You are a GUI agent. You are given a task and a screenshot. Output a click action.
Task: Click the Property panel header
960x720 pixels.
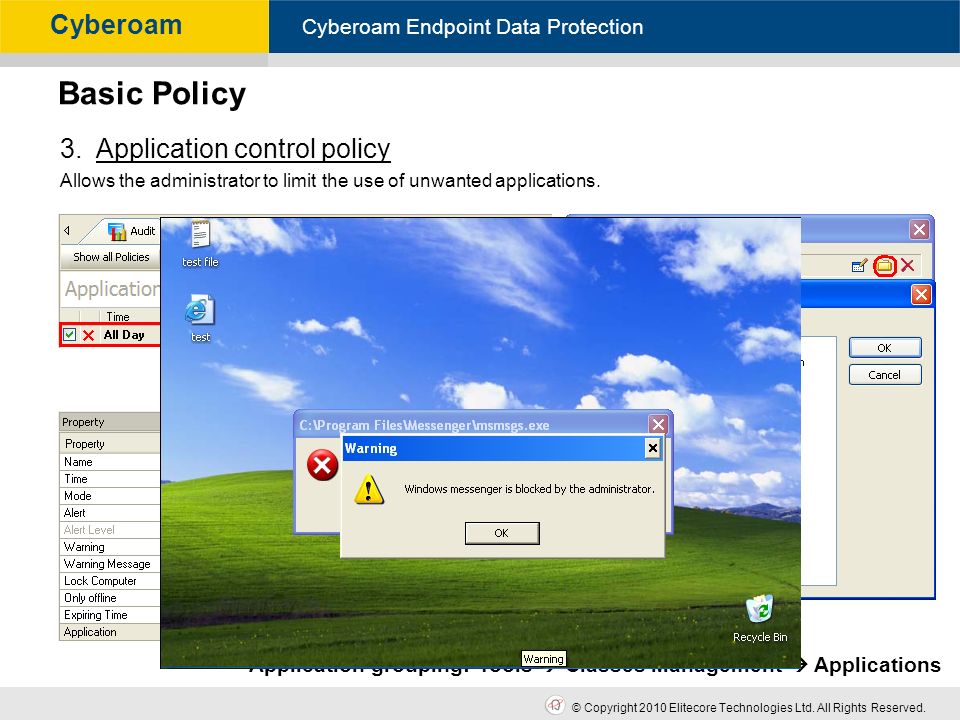[x=110, y=422]
